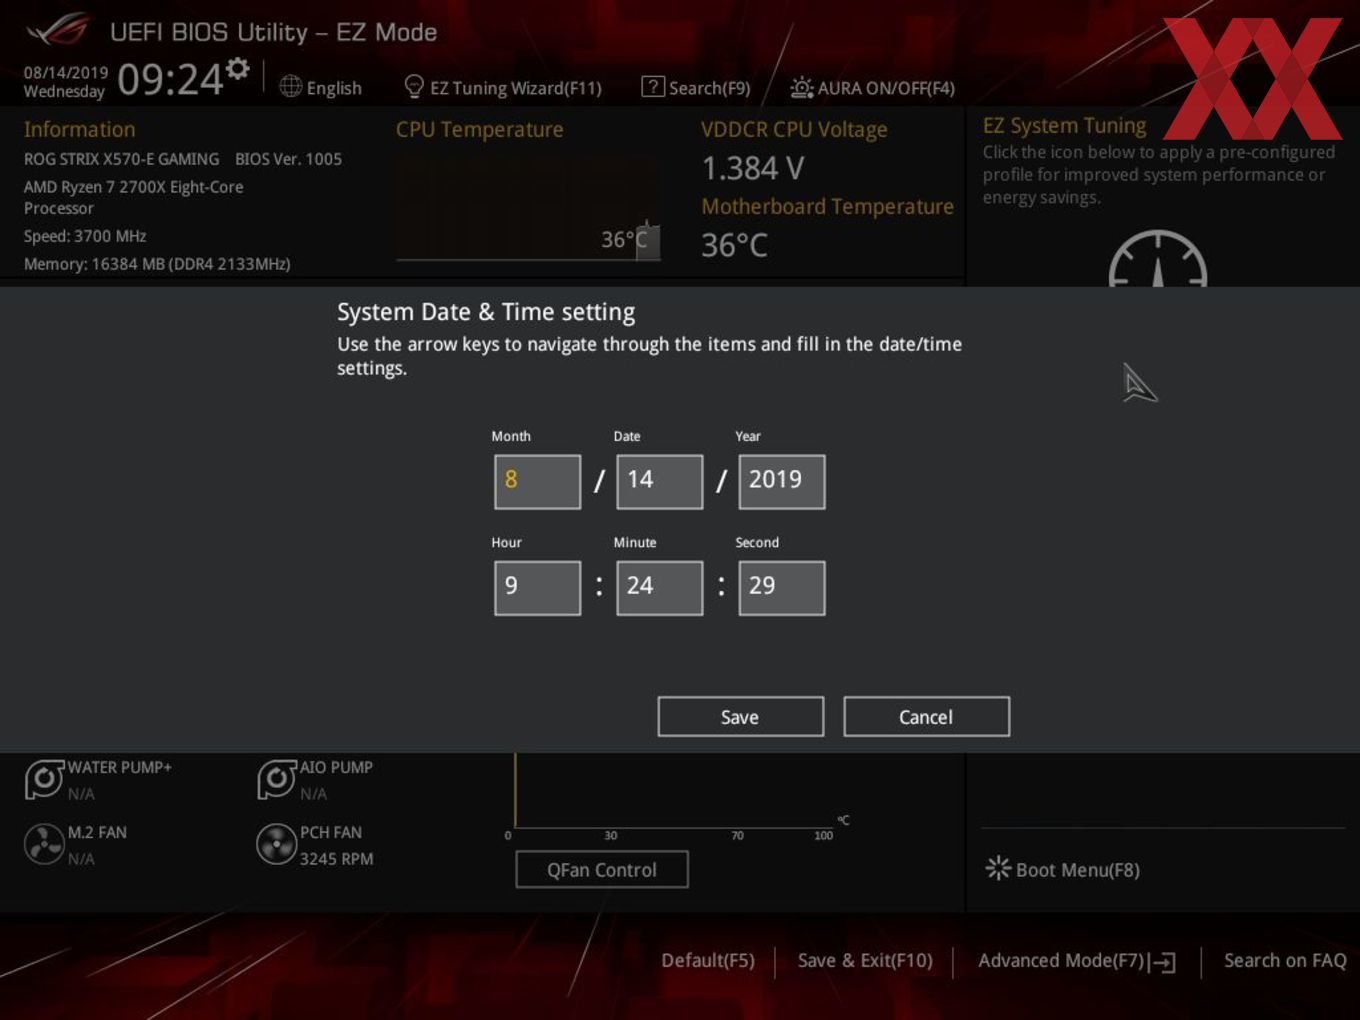The image size is (1360, 1020).
Task: Click the PCH FAN 3245 RPM reading
Action: coord(337,859)
